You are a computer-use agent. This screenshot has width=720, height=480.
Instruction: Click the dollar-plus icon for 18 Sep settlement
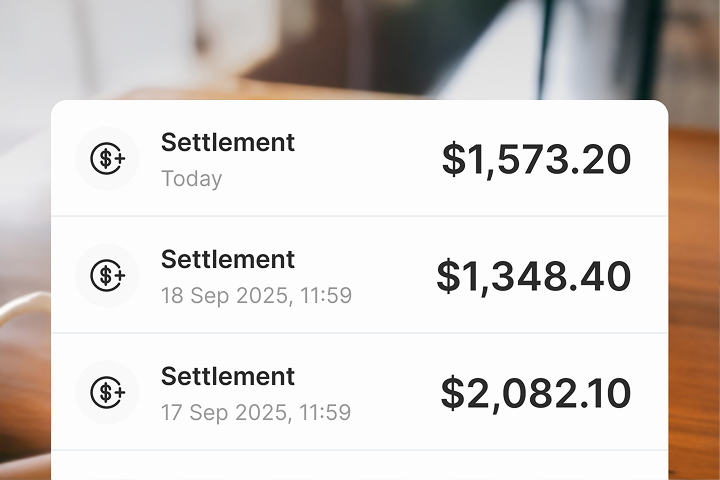107,275
